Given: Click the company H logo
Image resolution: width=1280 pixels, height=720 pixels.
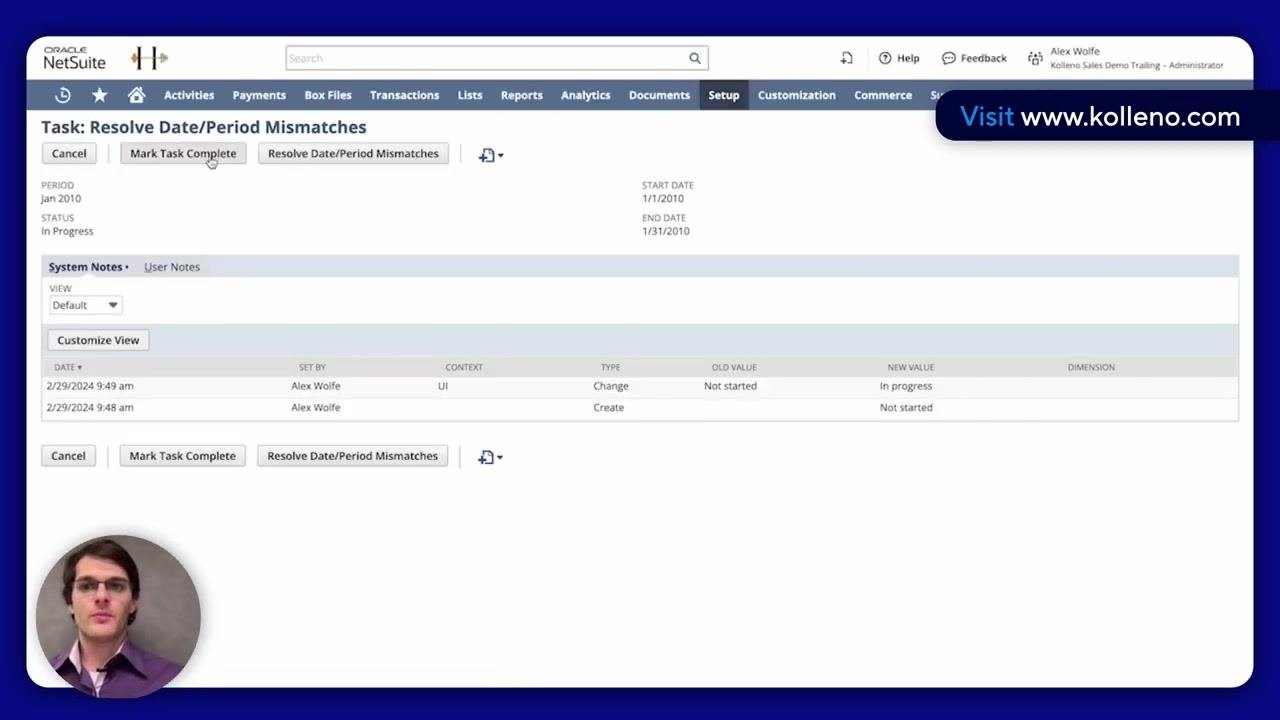Looking at the screenshot, I should tap(149, 58).
